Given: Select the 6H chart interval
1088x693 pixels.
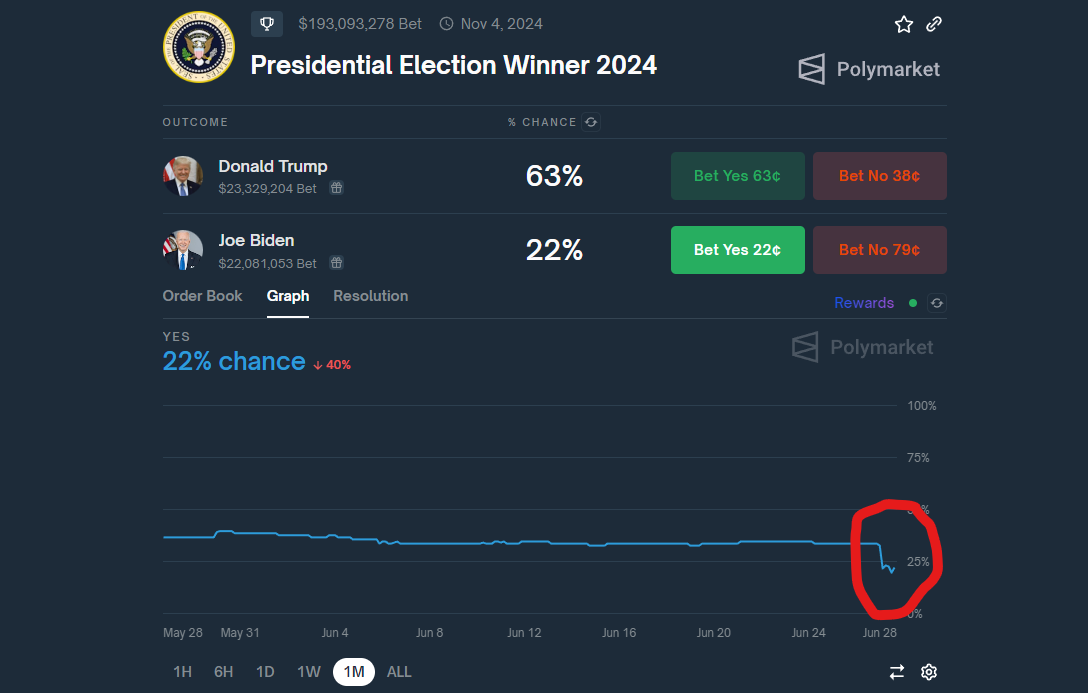Looking at the screenshot, I should pyautogui.click(x=223, y=672).
